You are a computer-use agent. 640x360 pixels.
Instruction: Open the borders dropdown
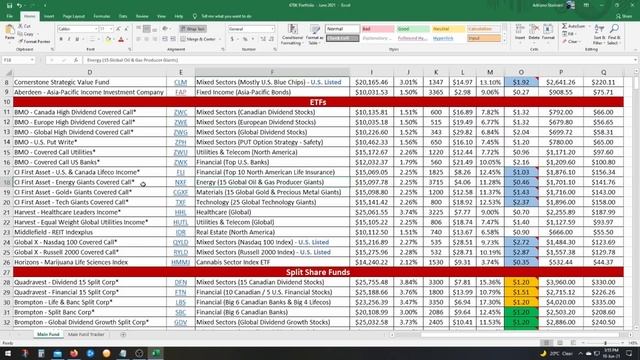pyautogui.click(x=98, y=40)
